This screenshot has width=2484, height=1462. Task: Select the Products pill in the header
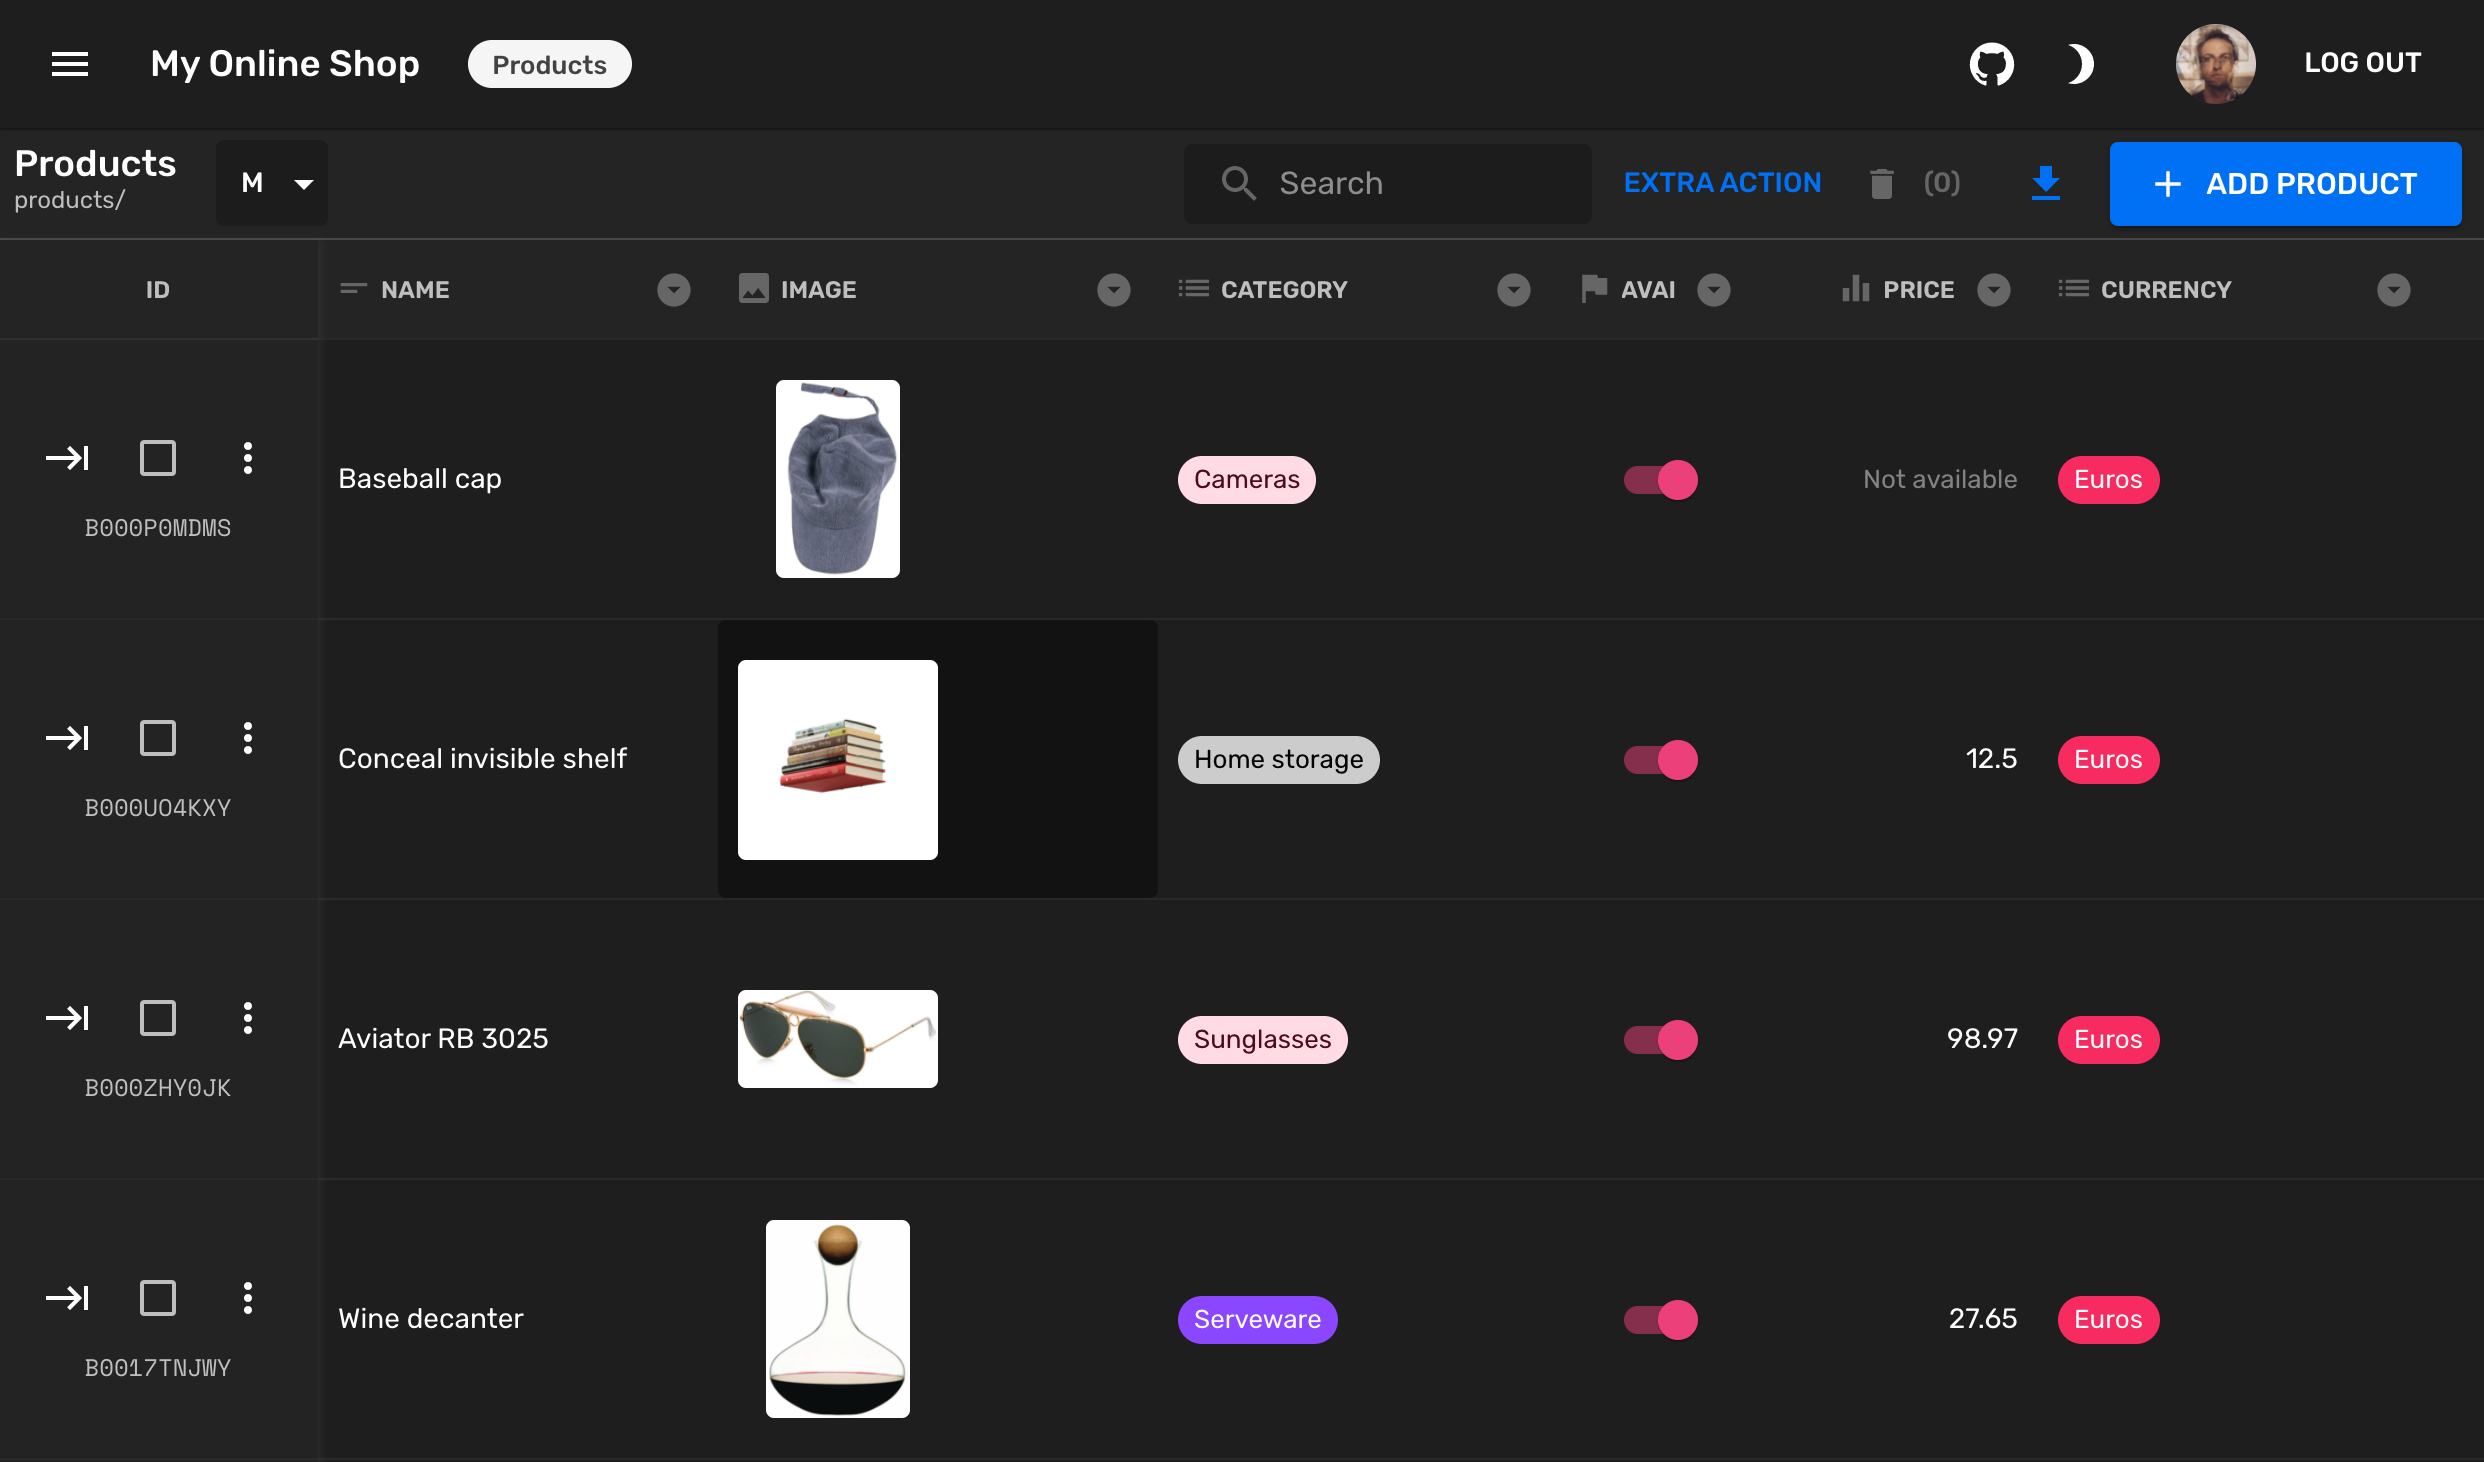point(548,64)
